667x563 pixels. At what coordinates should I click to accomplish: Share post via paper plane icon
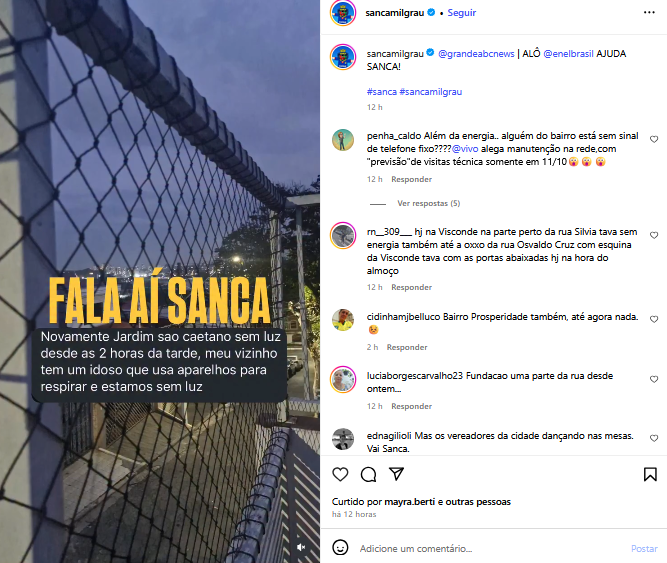tap(396, 474)
